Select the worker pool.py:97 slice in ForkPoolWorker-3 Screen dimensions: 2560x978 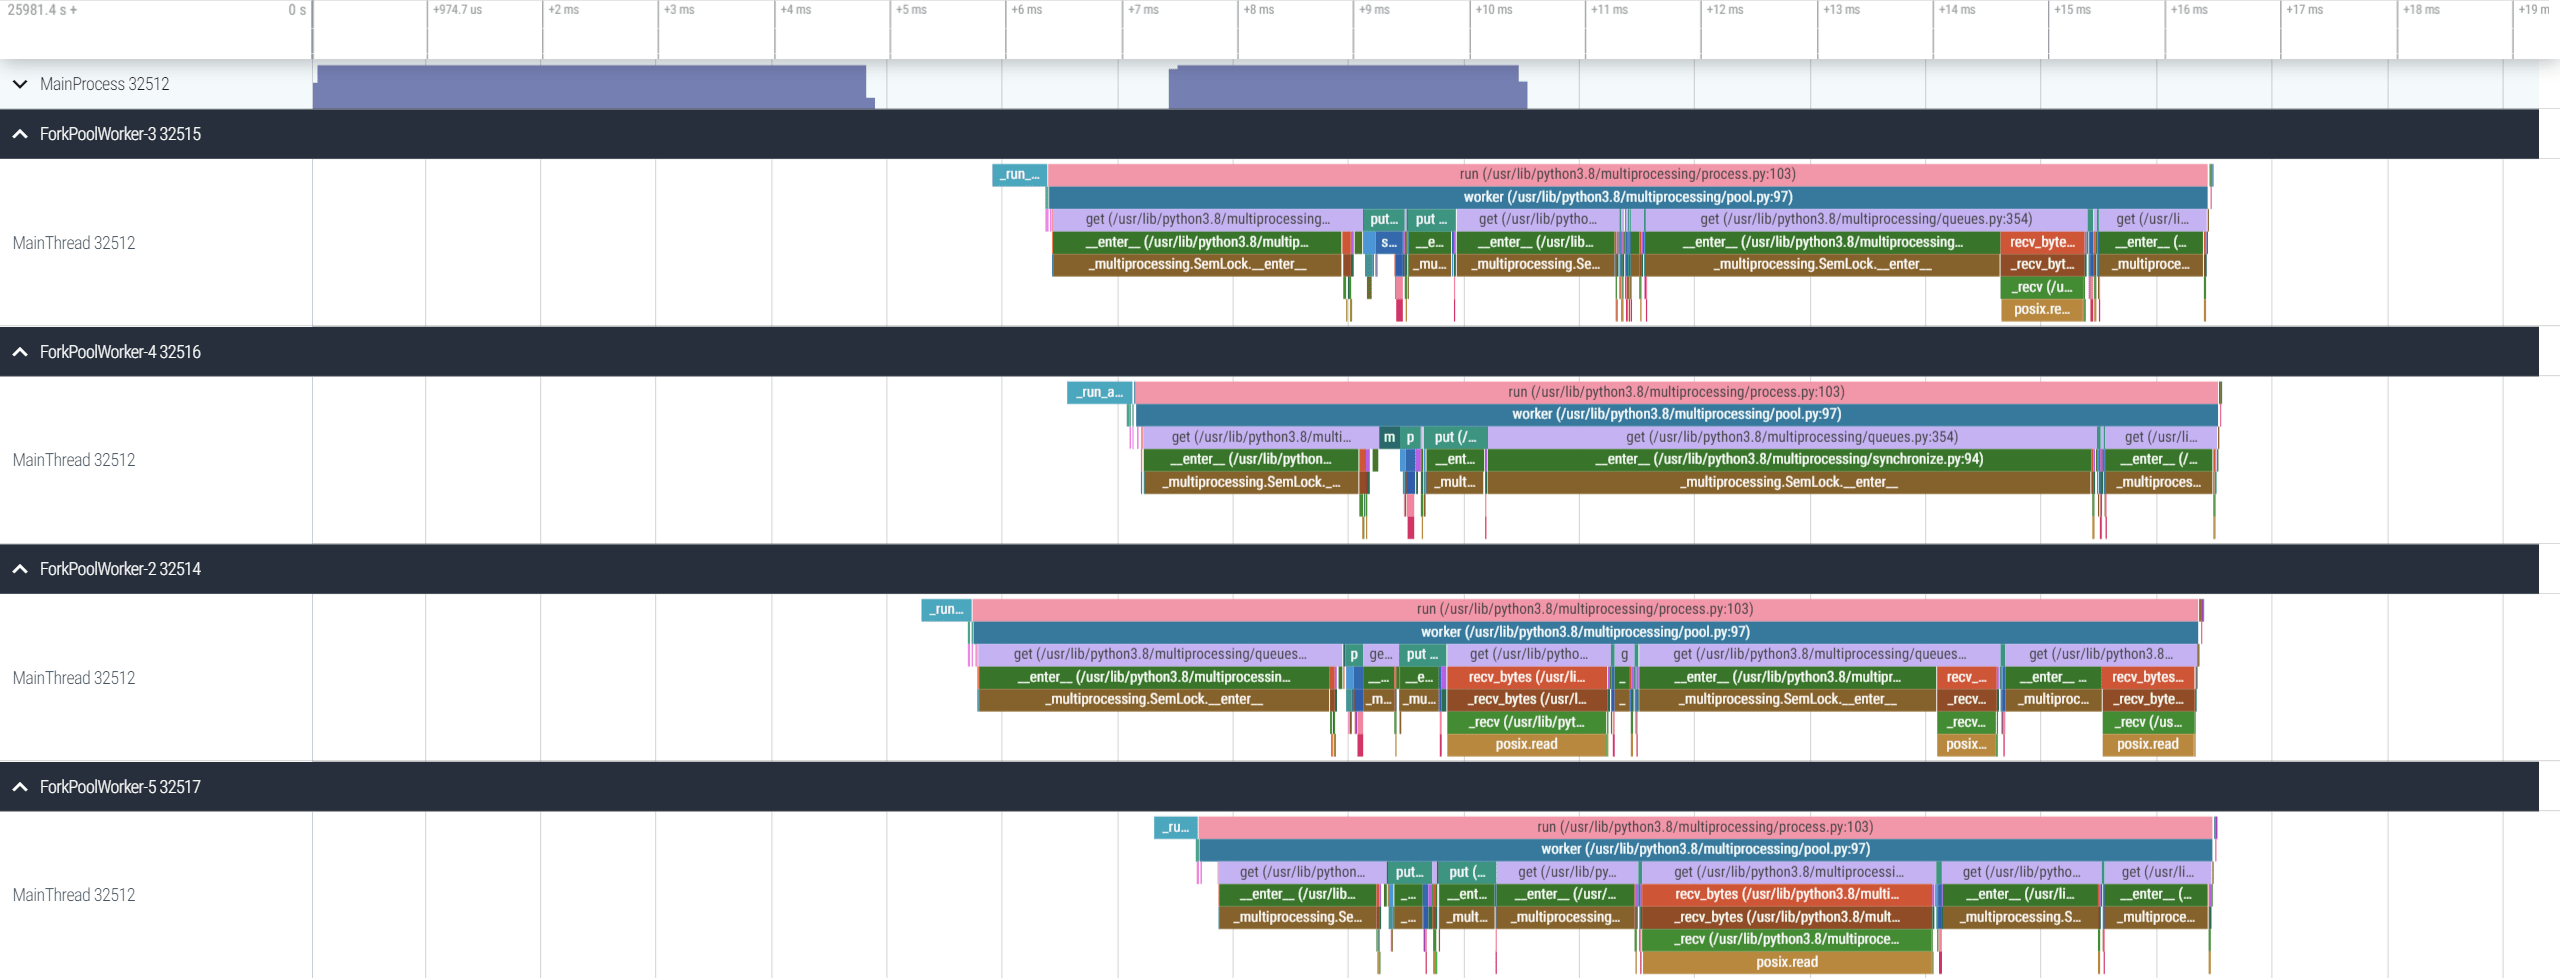1627,197
